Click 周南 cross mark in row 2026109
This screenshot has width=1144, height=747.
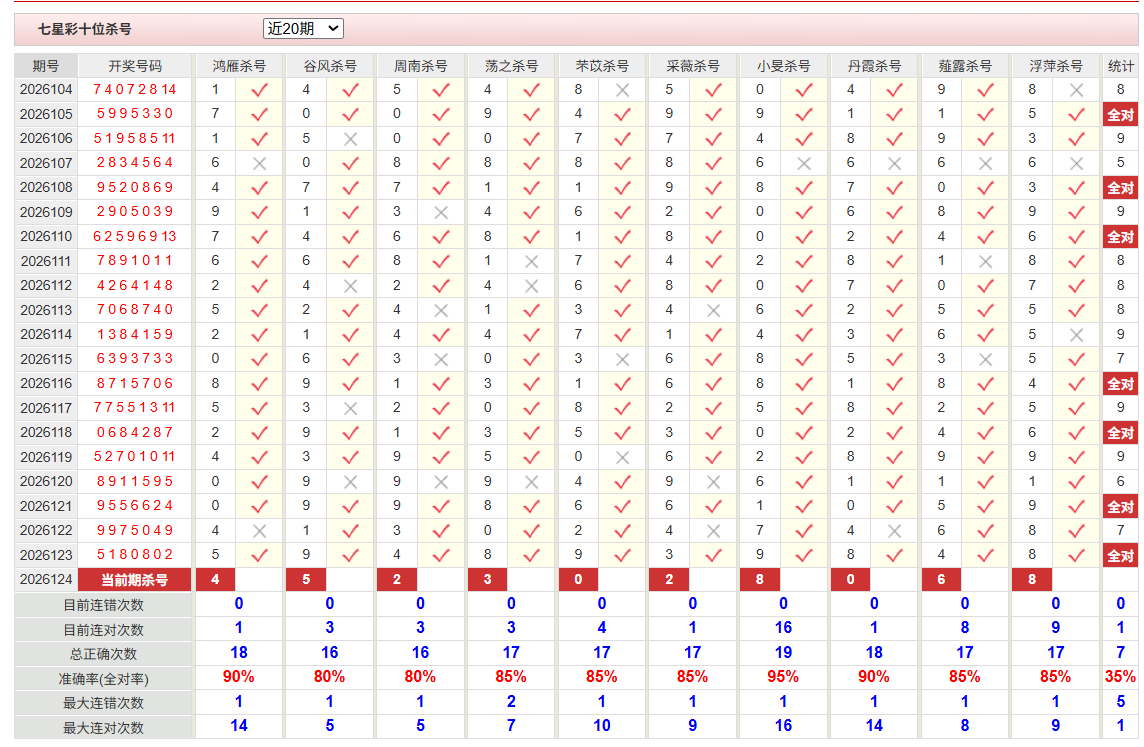click(x=441, y=212)
